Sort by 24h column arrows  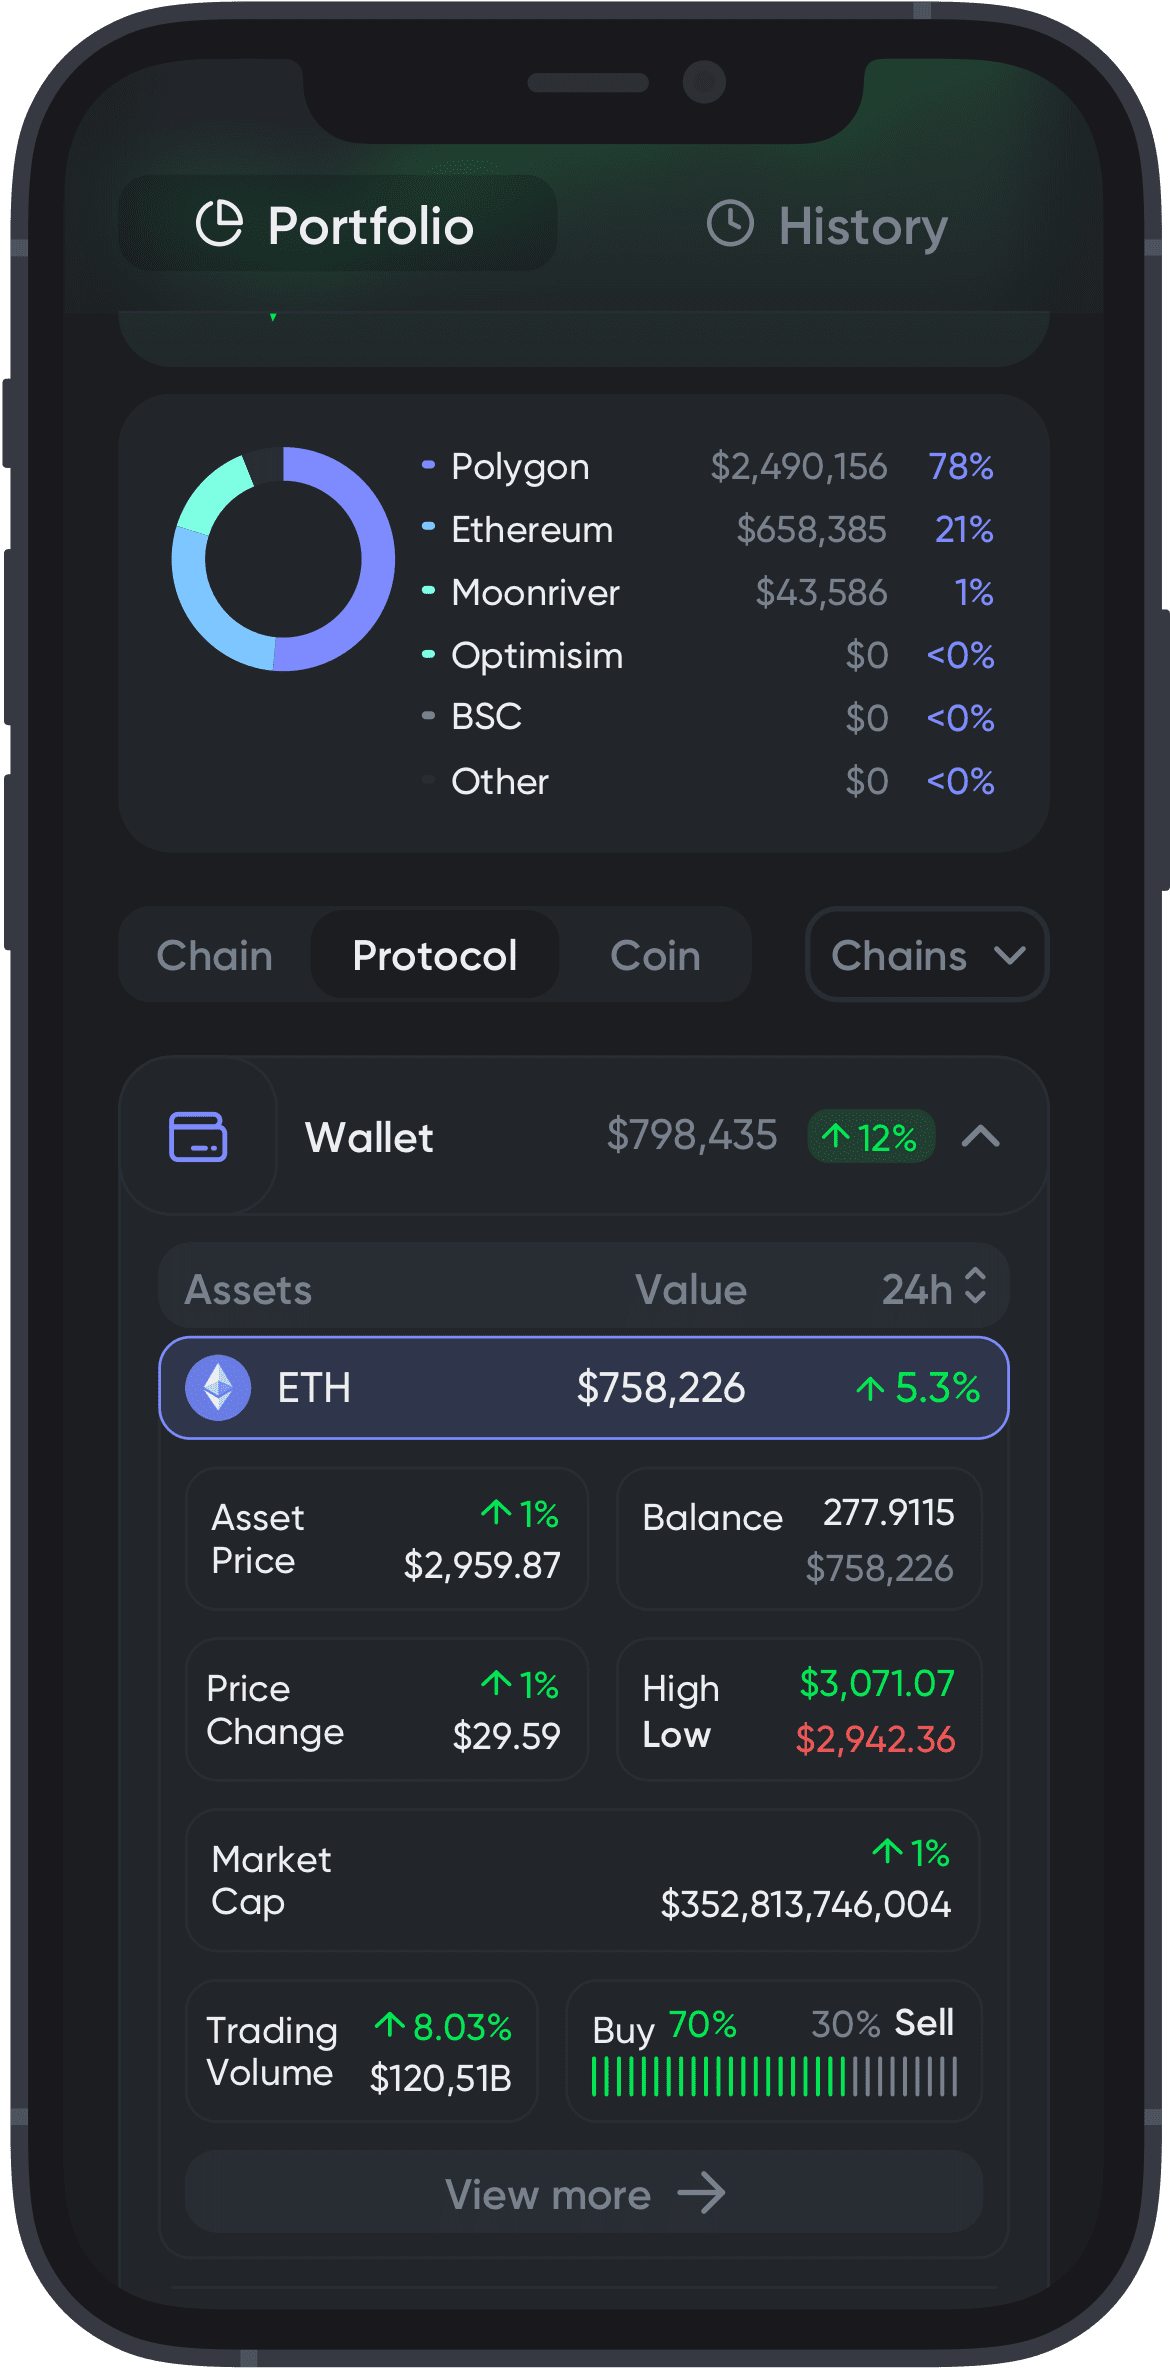coord(975,1287)
